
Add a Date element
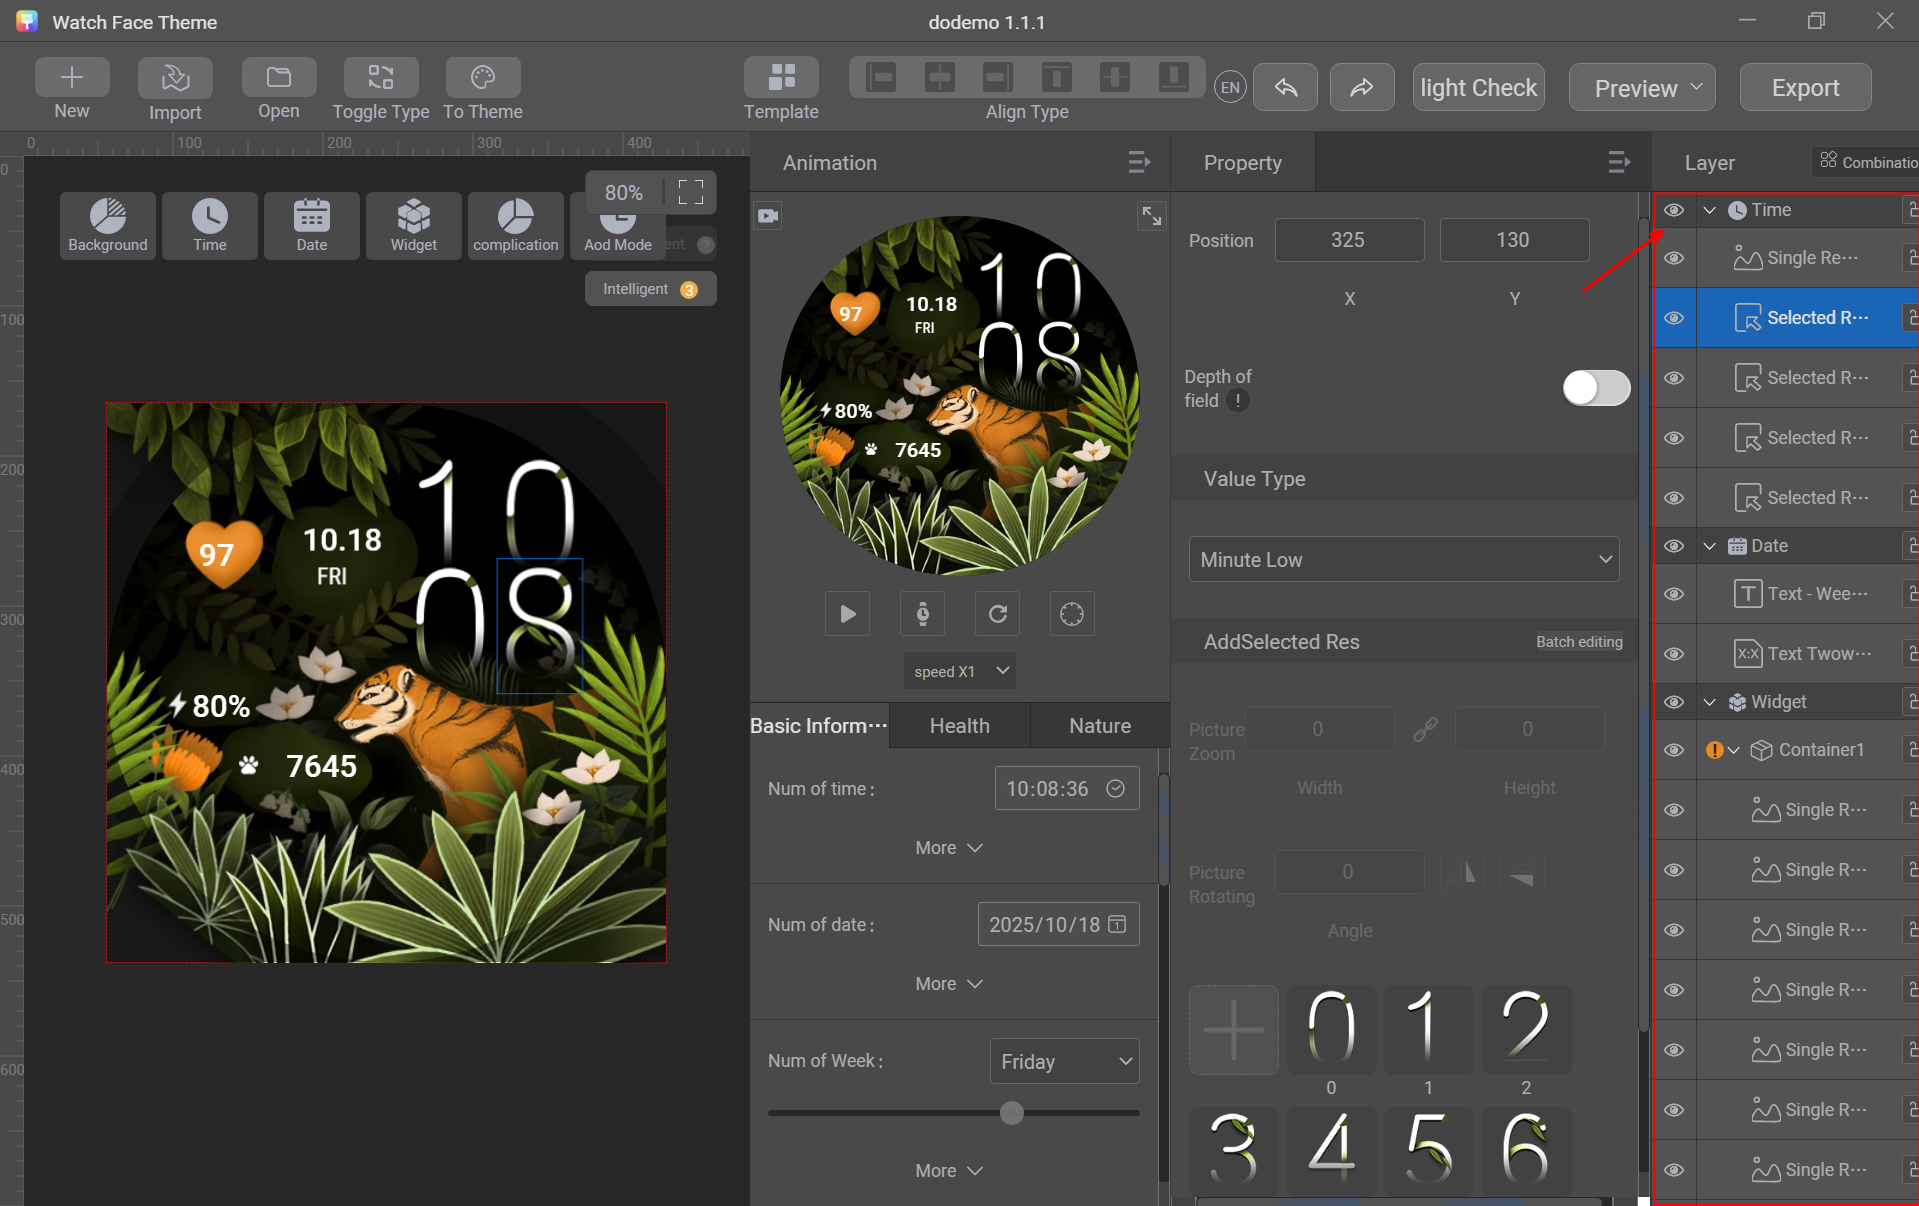(311, 225)
